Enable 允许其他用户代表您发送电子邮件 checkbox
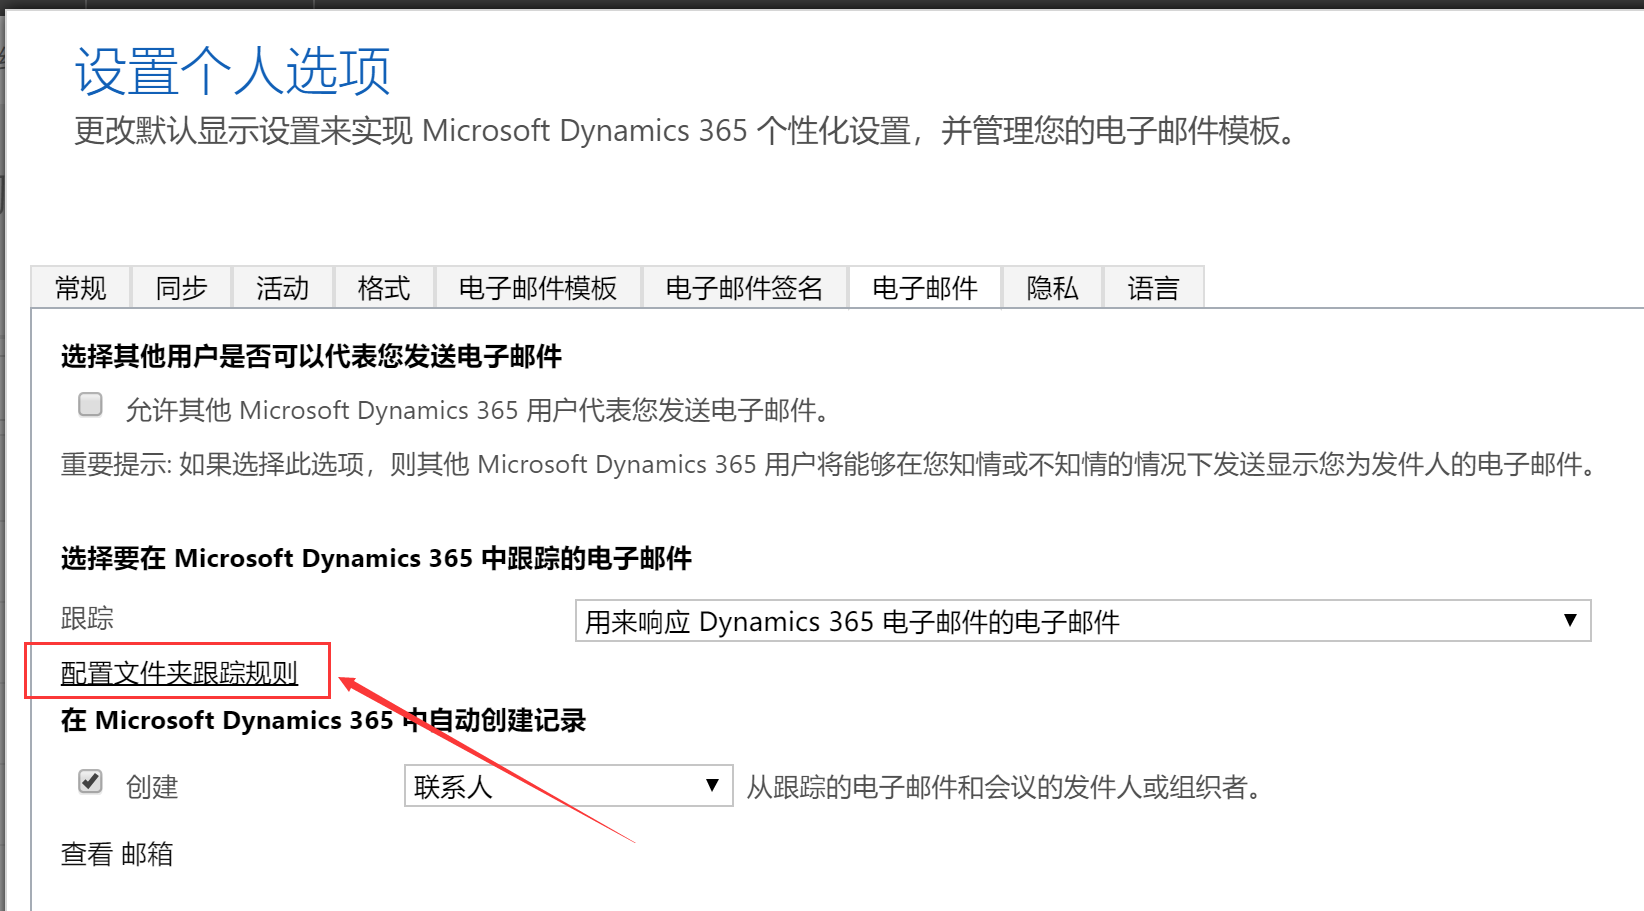This screenshot has height=911, width=1644. 90,404
